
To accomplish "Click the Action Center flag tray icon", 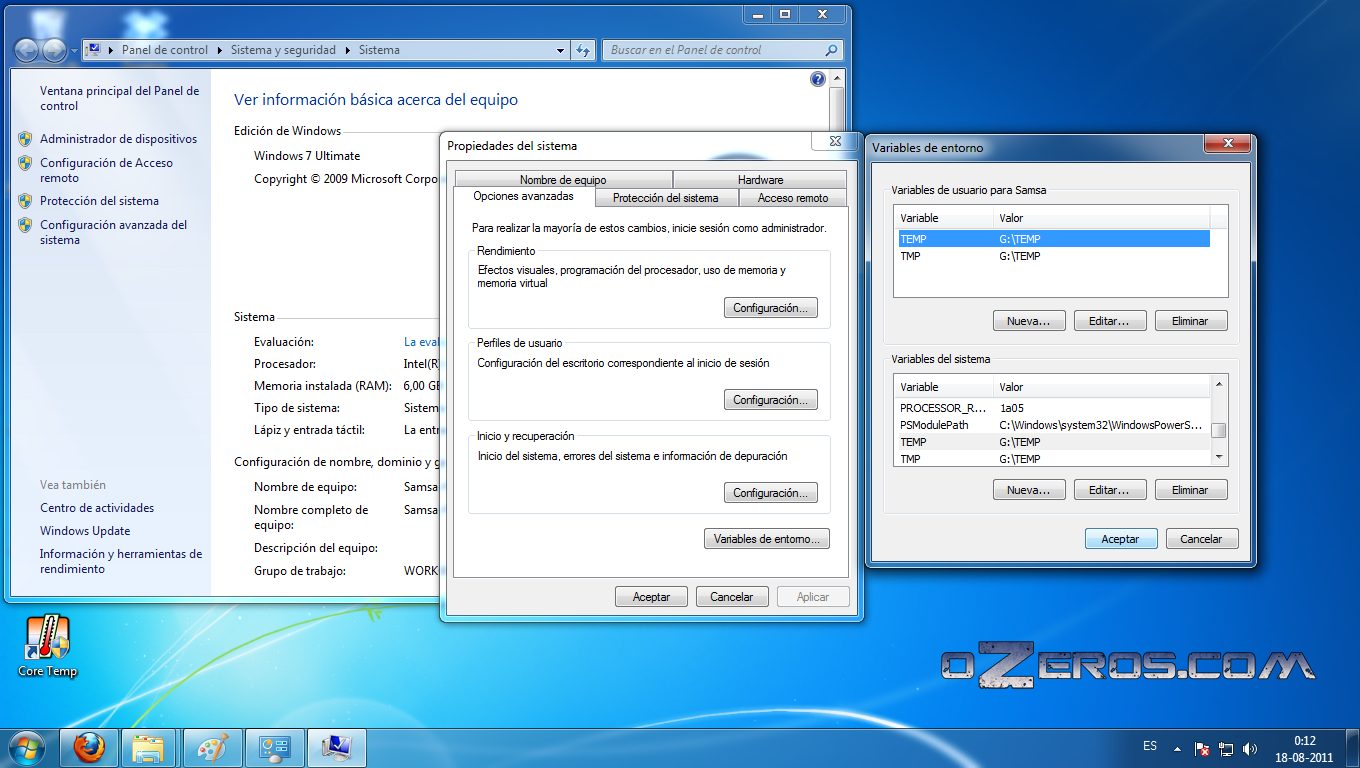I will point(1203,748).
